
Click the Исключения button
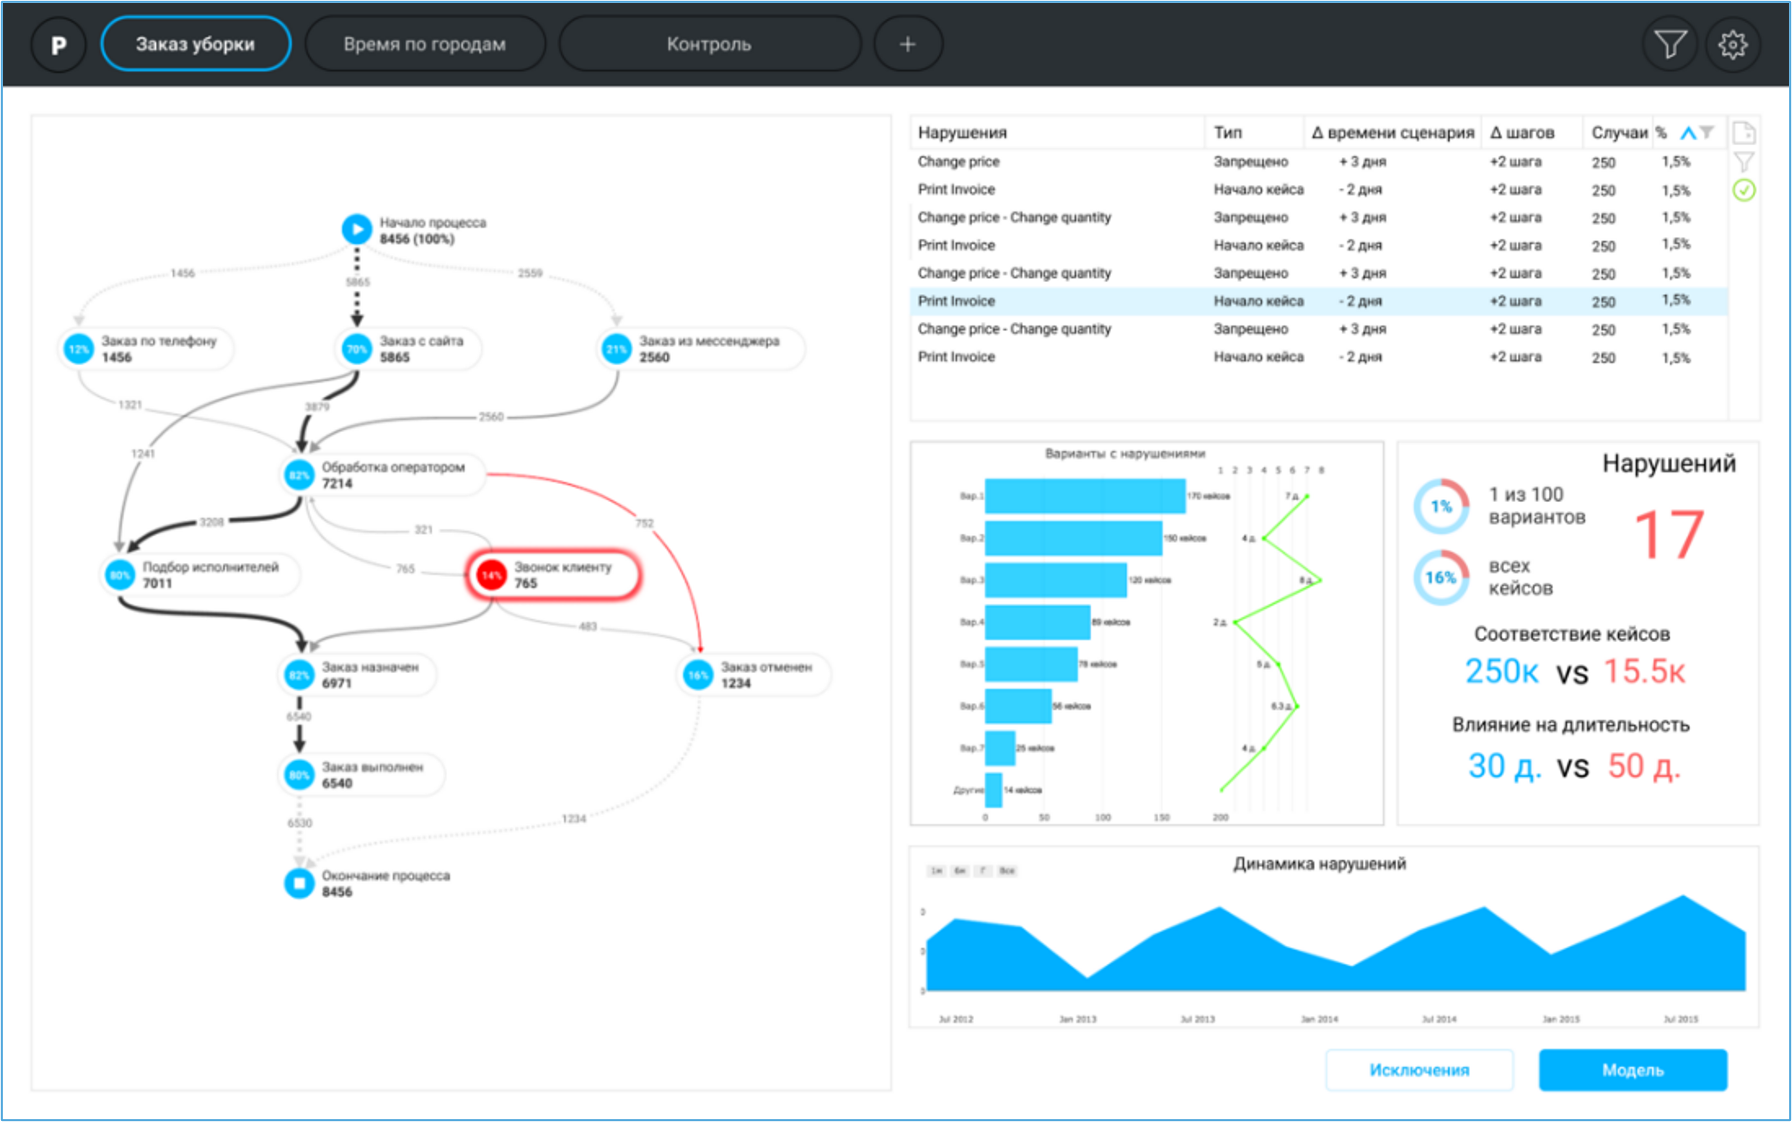(x=1419, y=1070)
